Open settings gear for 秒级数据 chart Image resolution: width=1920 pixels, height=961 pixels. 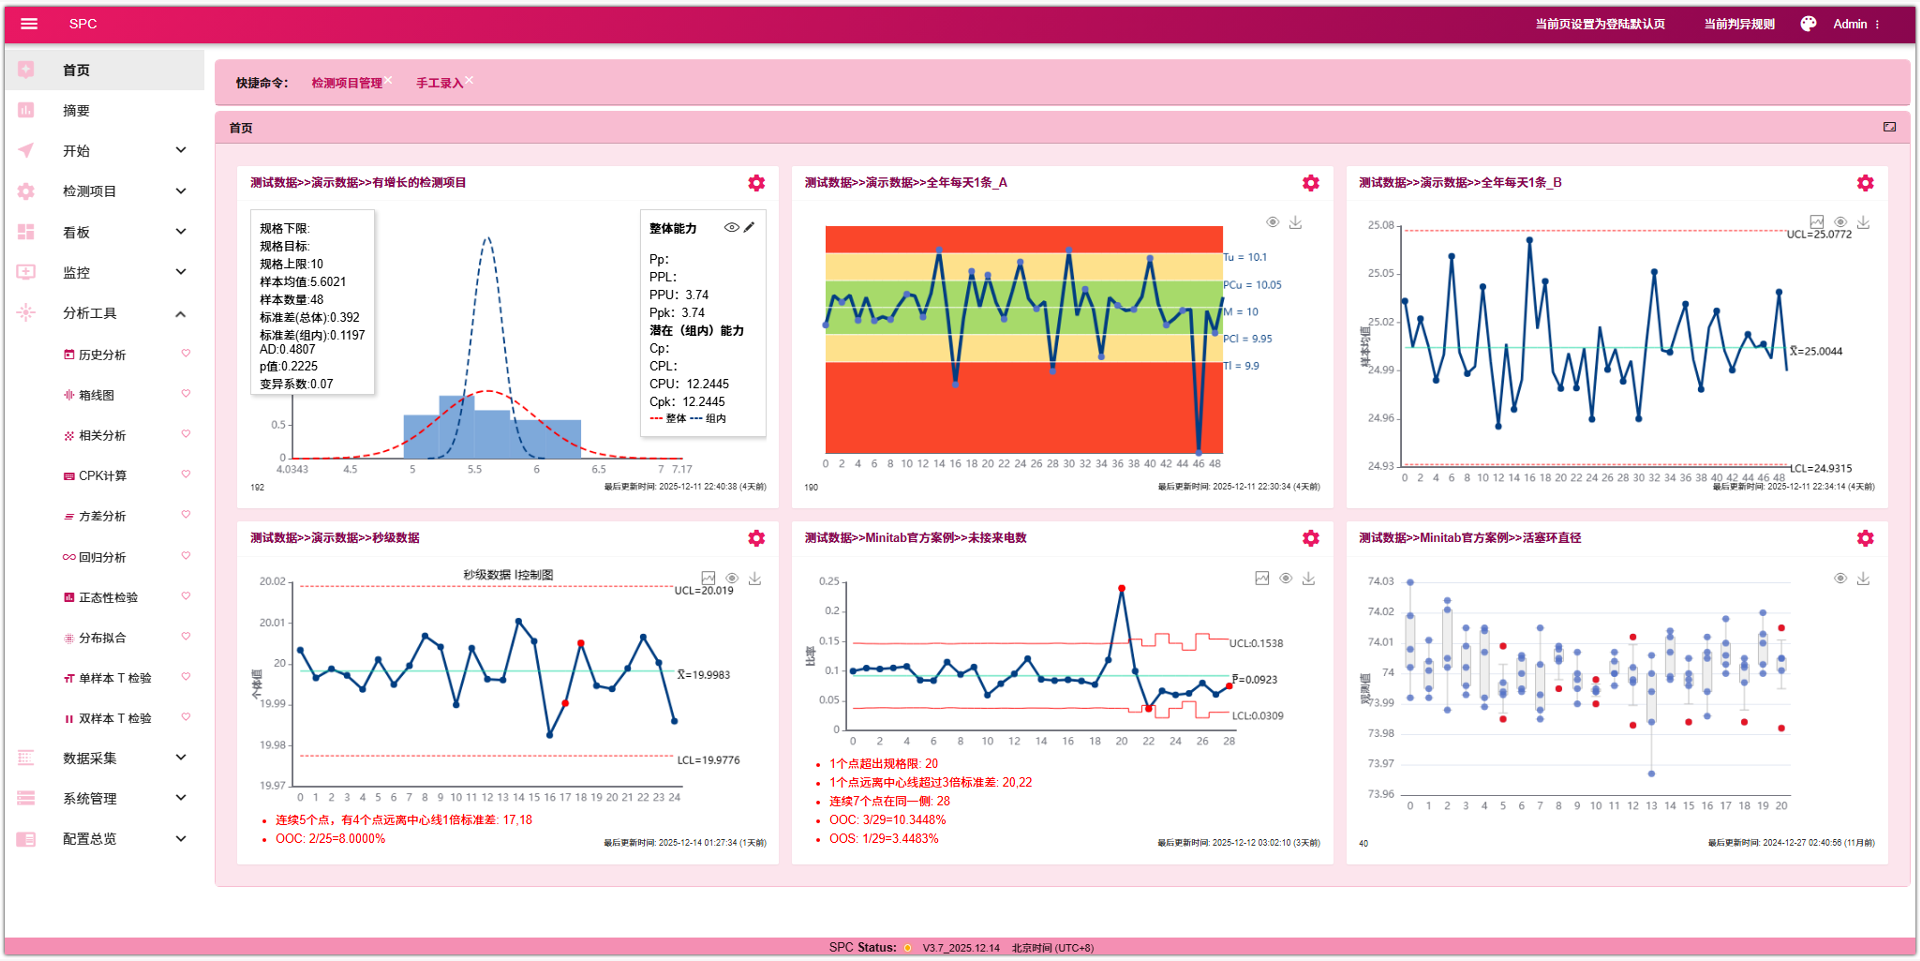click(756, 538)
